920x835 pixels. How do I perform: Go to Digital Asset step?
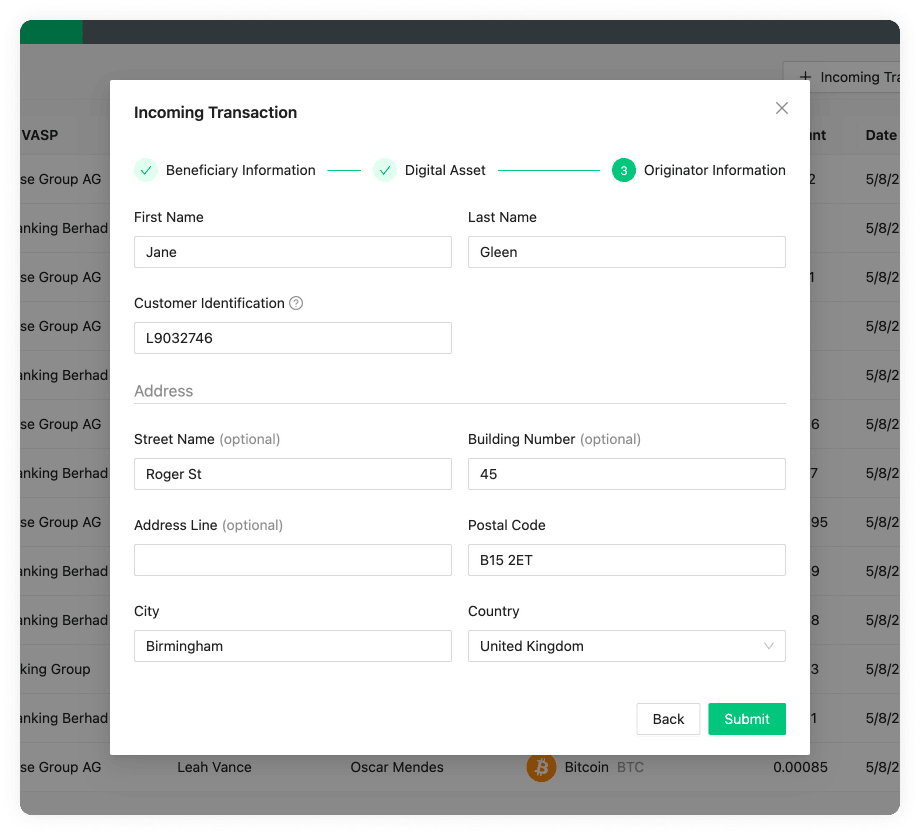(445, 170)
